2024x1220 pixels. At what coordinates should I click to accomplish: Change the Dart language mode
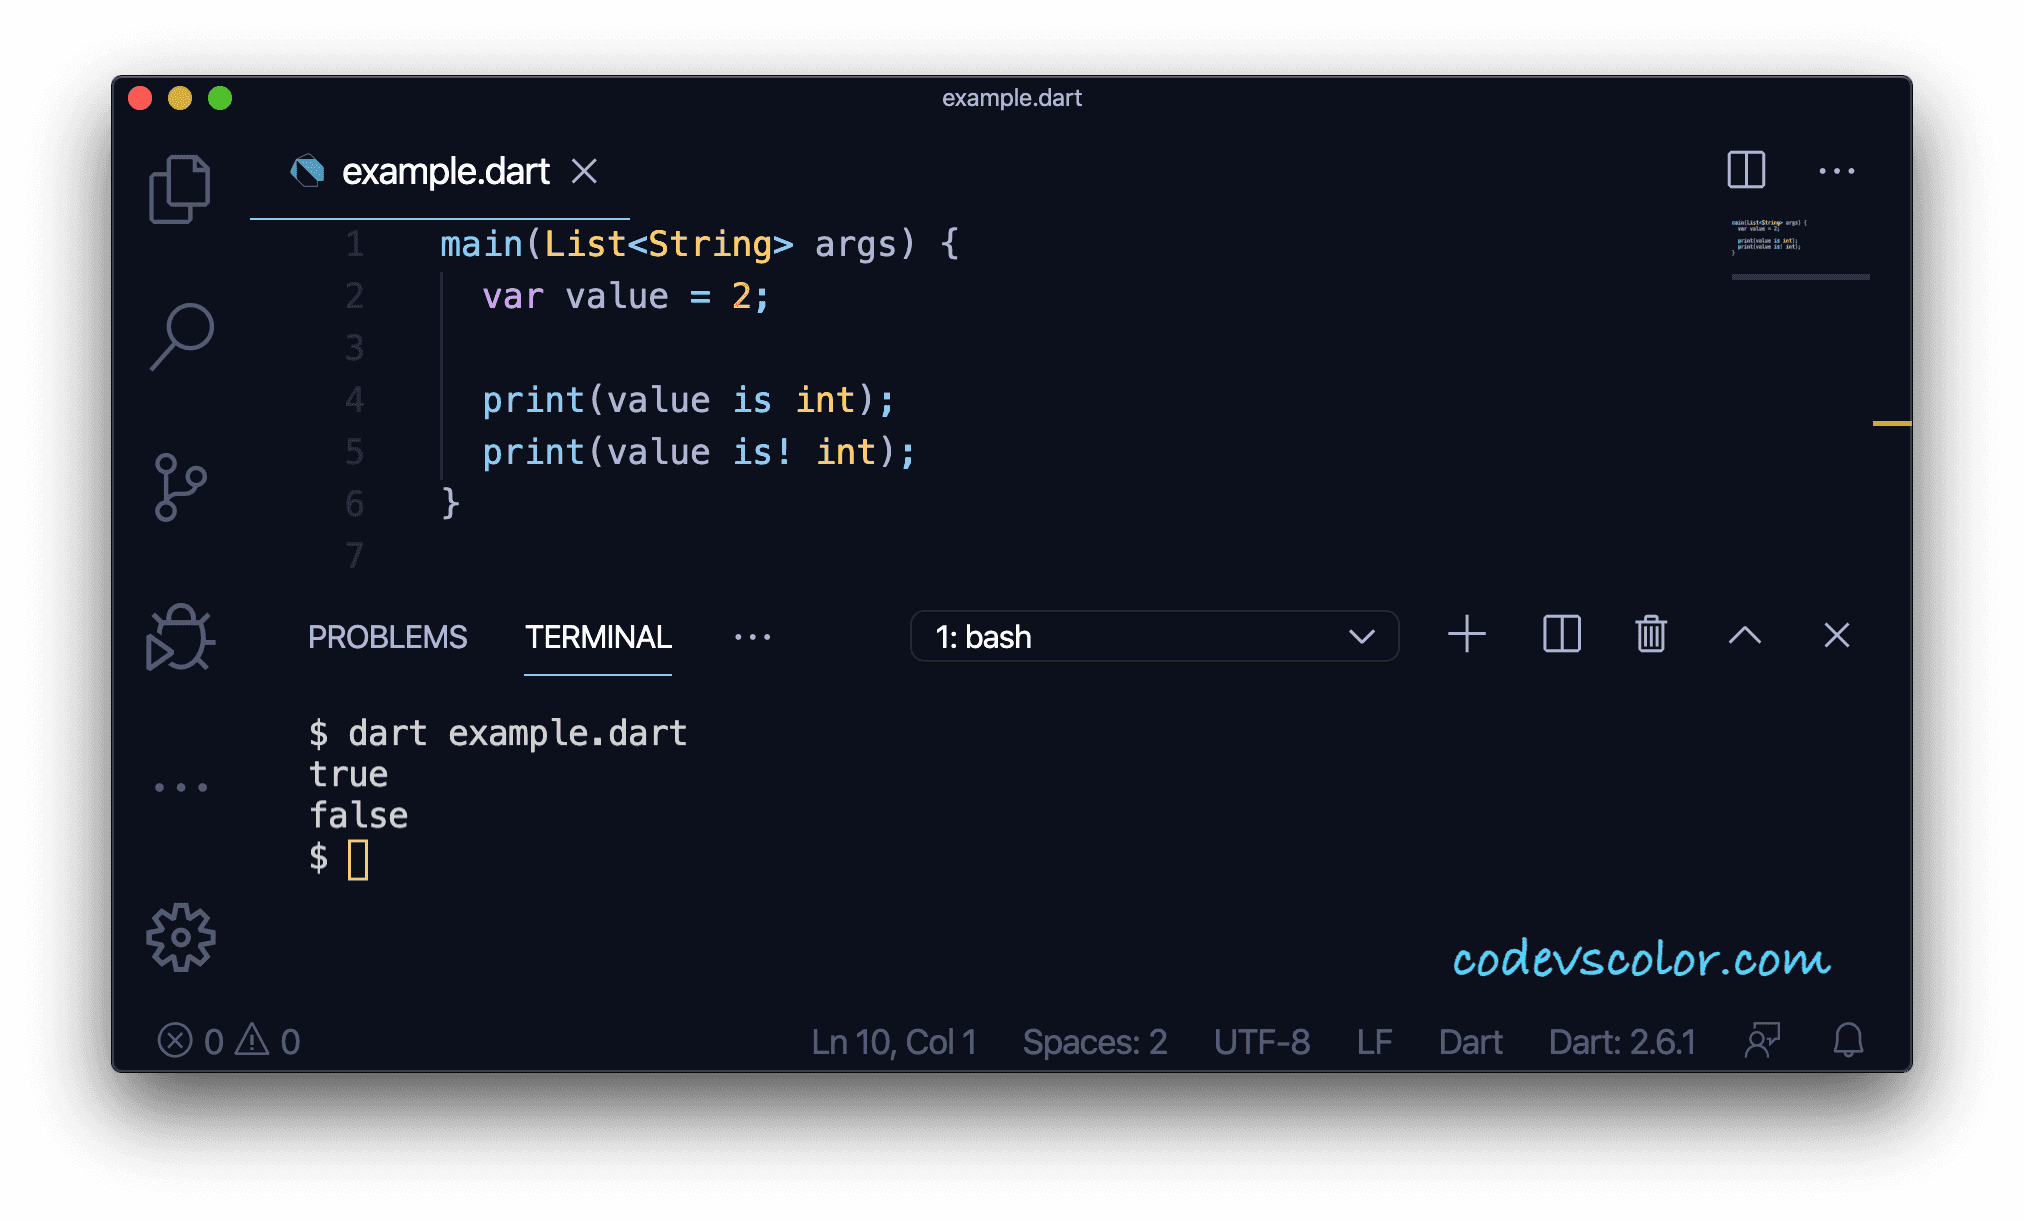pyautogui.click(x=1470, y=1042)
